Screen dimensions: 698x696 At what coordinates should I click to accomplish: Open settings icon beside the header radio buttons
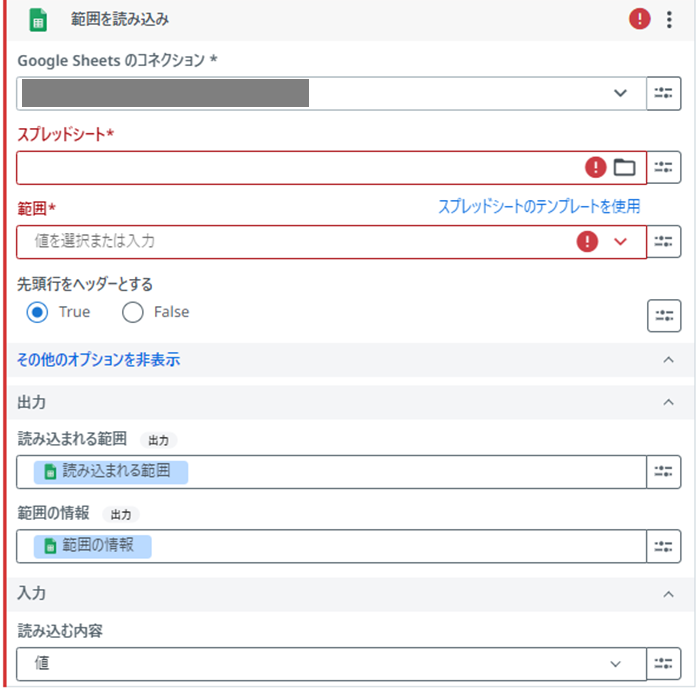click(664, 316)
